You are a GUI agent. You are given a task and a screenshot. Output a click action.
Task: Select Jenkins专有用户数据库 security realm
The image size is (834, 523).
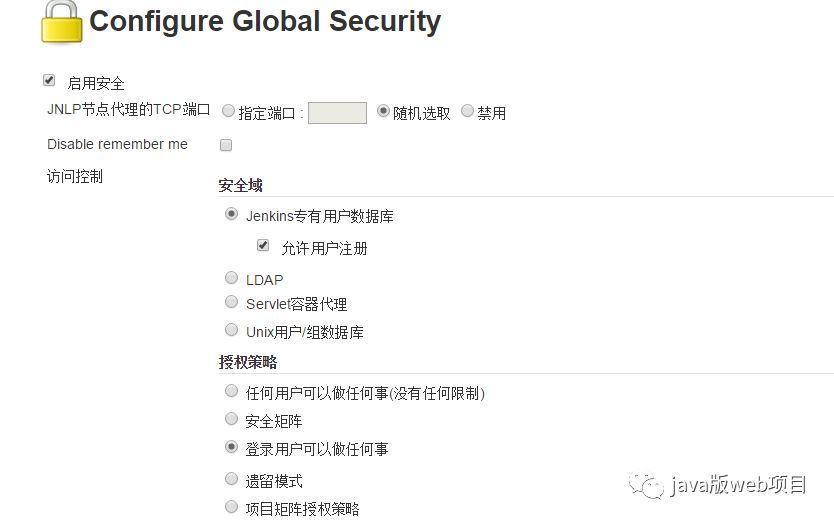(232, 214)
